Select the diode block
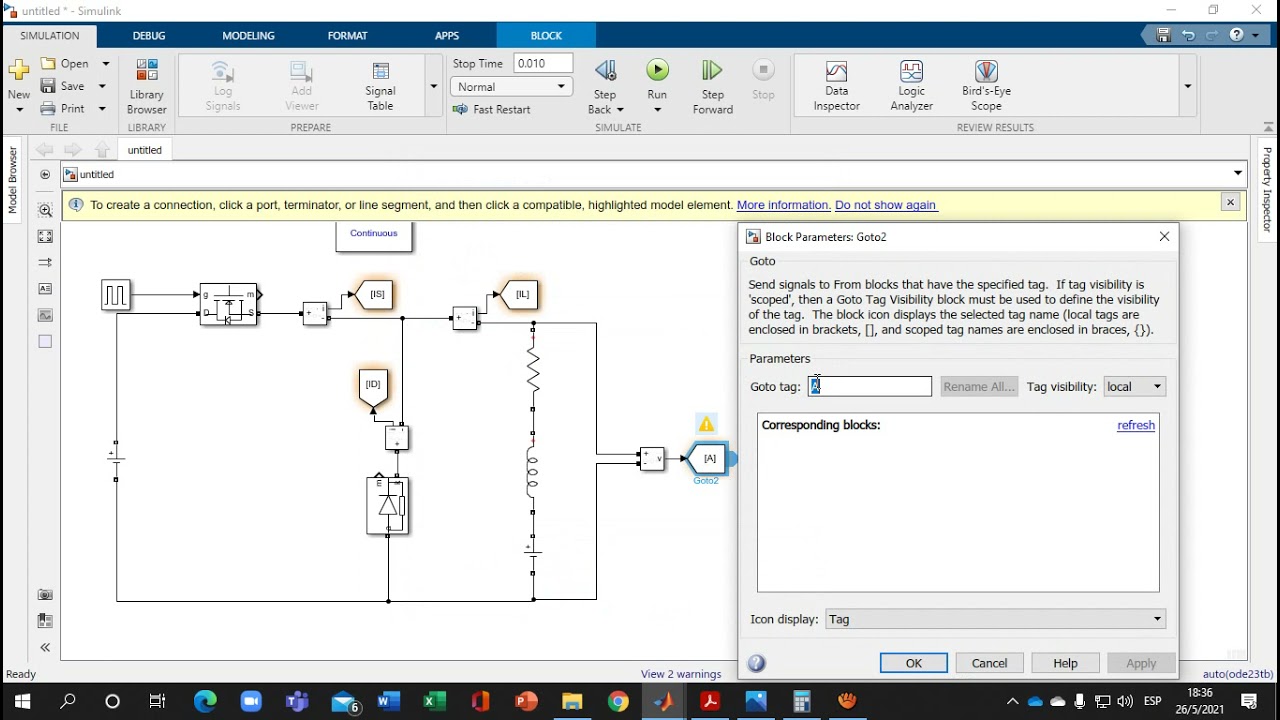1280x720 pixels. (388, 506)
